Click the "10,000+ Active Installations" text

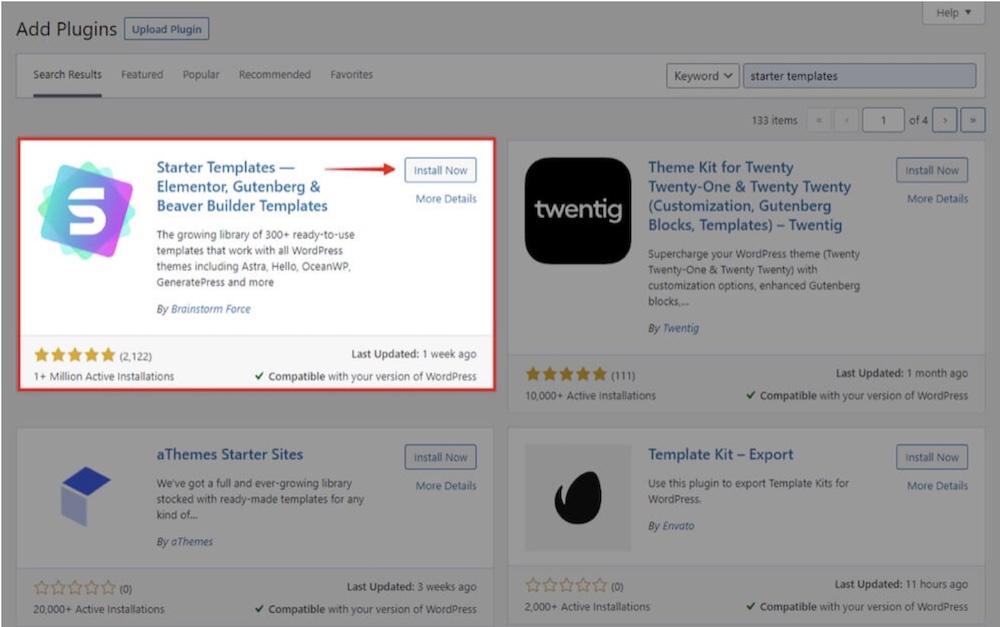(590, 395)
